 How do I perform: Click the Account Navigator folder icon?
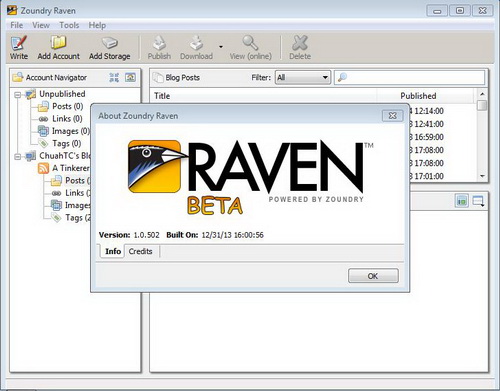(x=18, y=77)
